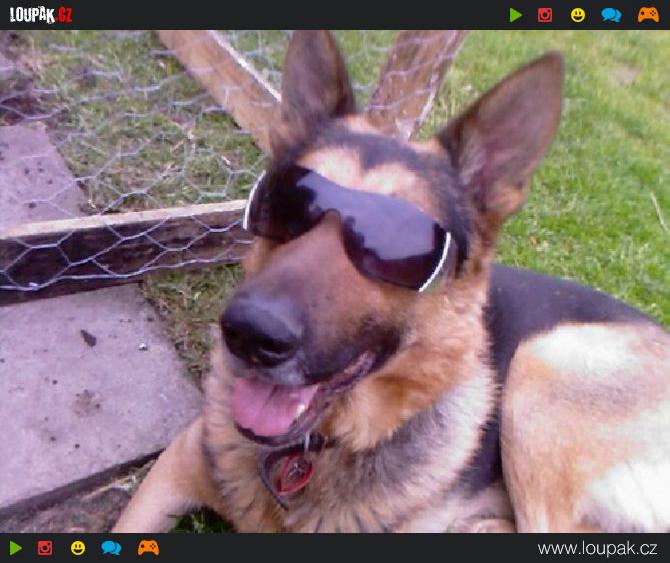Viewport: 670px width, 563px height.
Task: Choose the yellow smiley icon in the footer
Action: pos(78,548)
